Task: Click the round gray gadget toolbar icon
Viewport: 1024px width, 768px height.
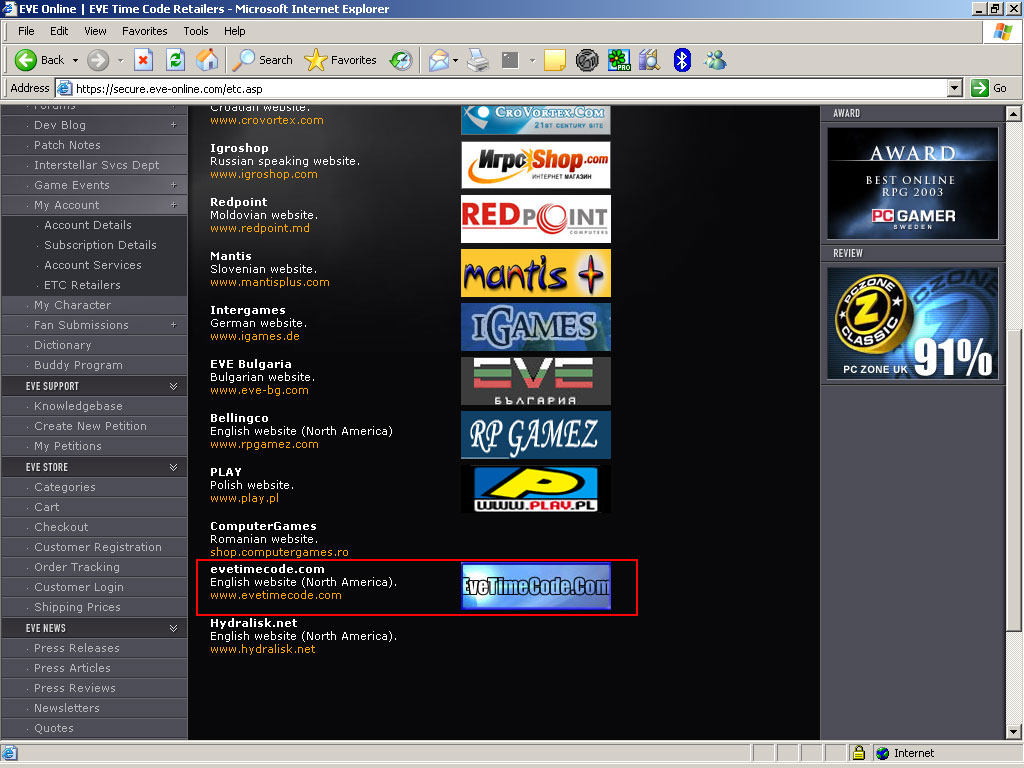Action: tap(587, 60)
